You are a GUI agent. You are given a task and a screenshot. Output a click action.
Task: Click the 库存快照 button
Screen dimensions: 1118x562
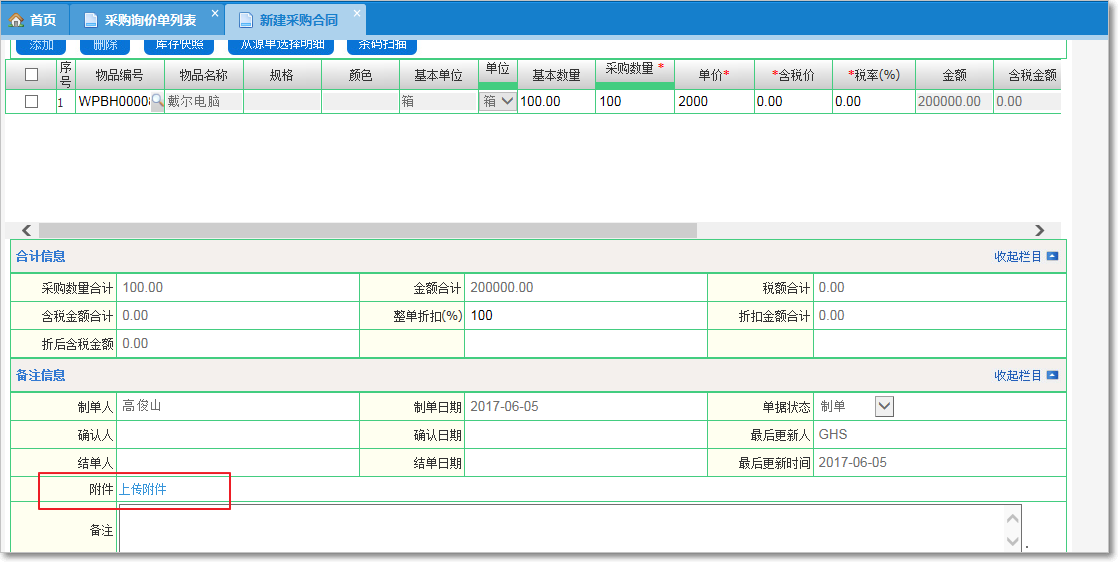(178, 45)
